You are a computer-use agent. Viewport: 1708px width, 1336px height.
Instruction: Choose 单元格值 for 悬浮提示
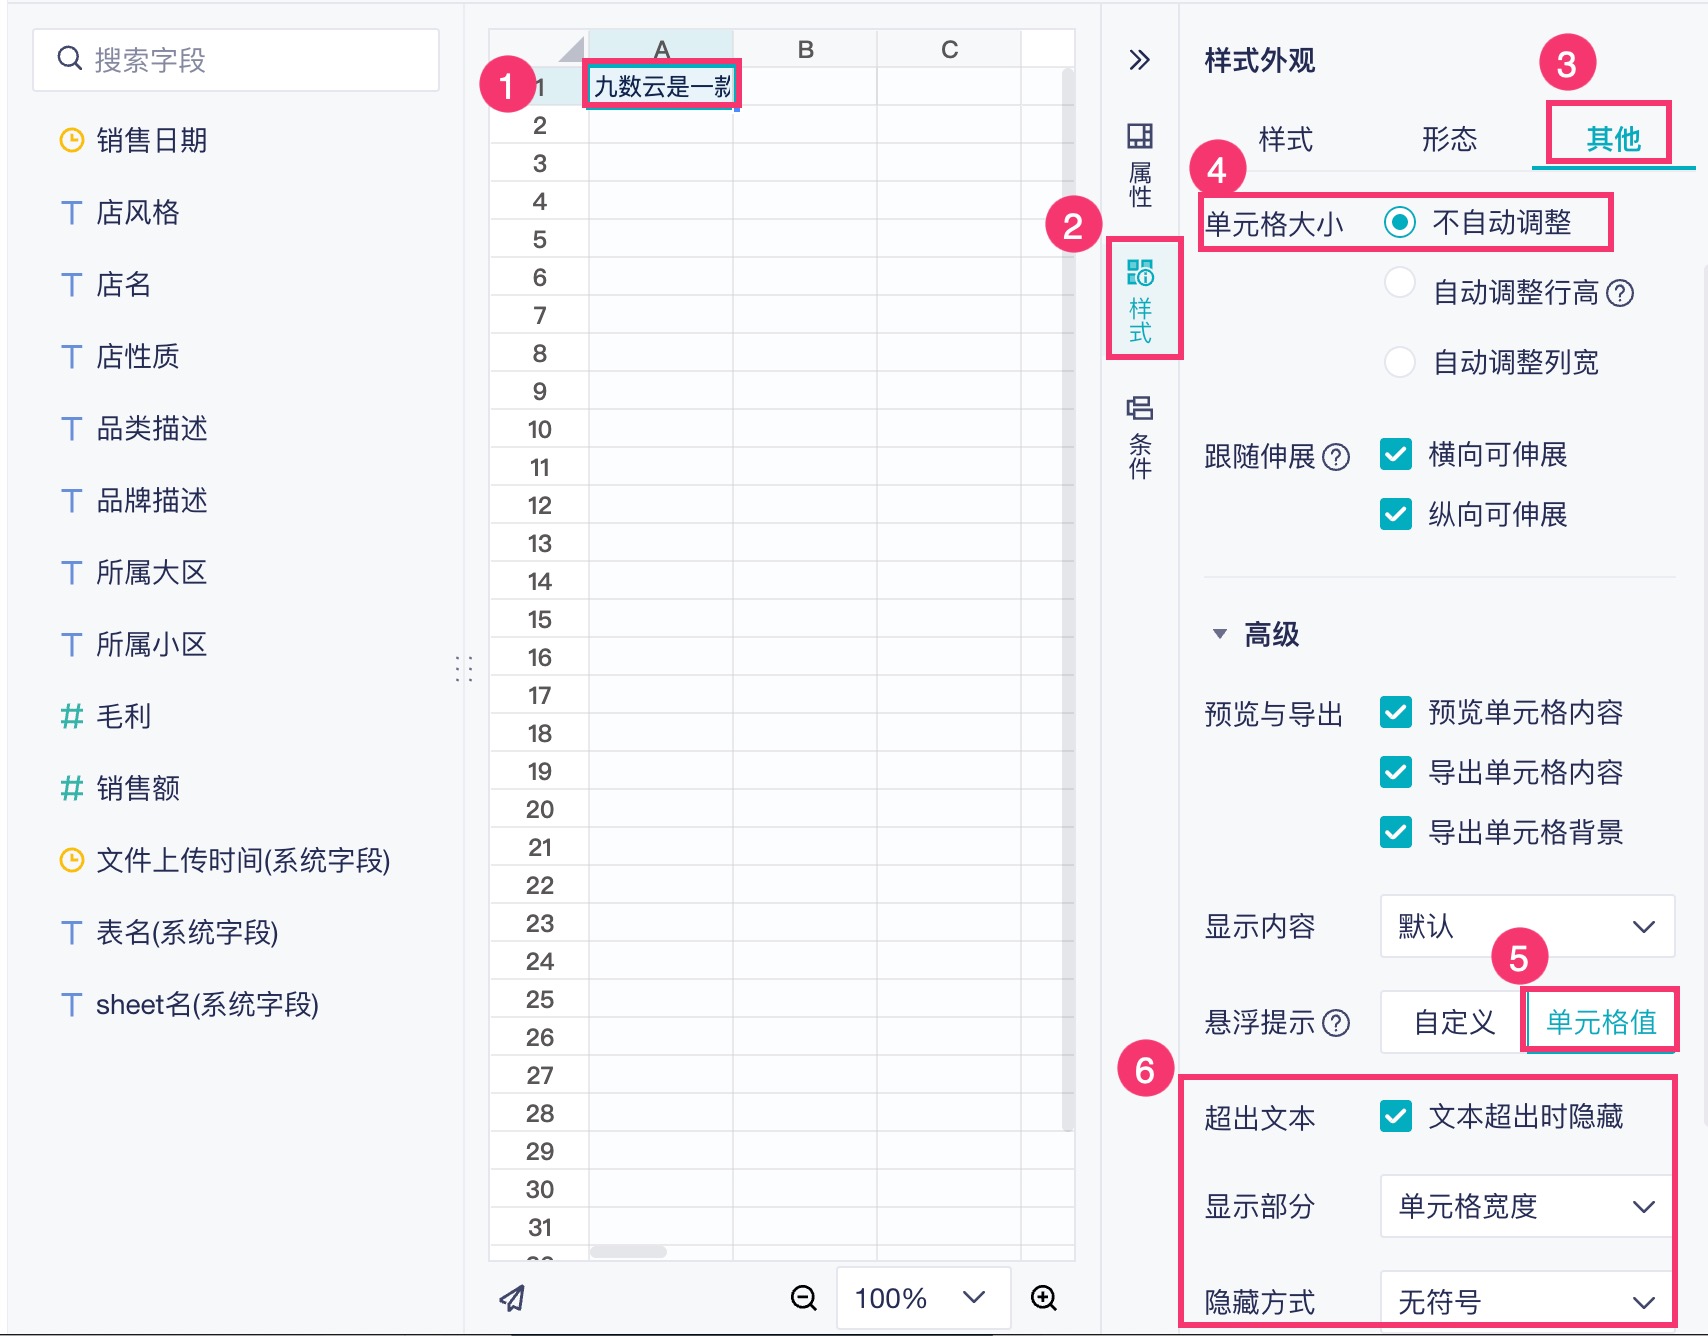pos(1601,1022)
